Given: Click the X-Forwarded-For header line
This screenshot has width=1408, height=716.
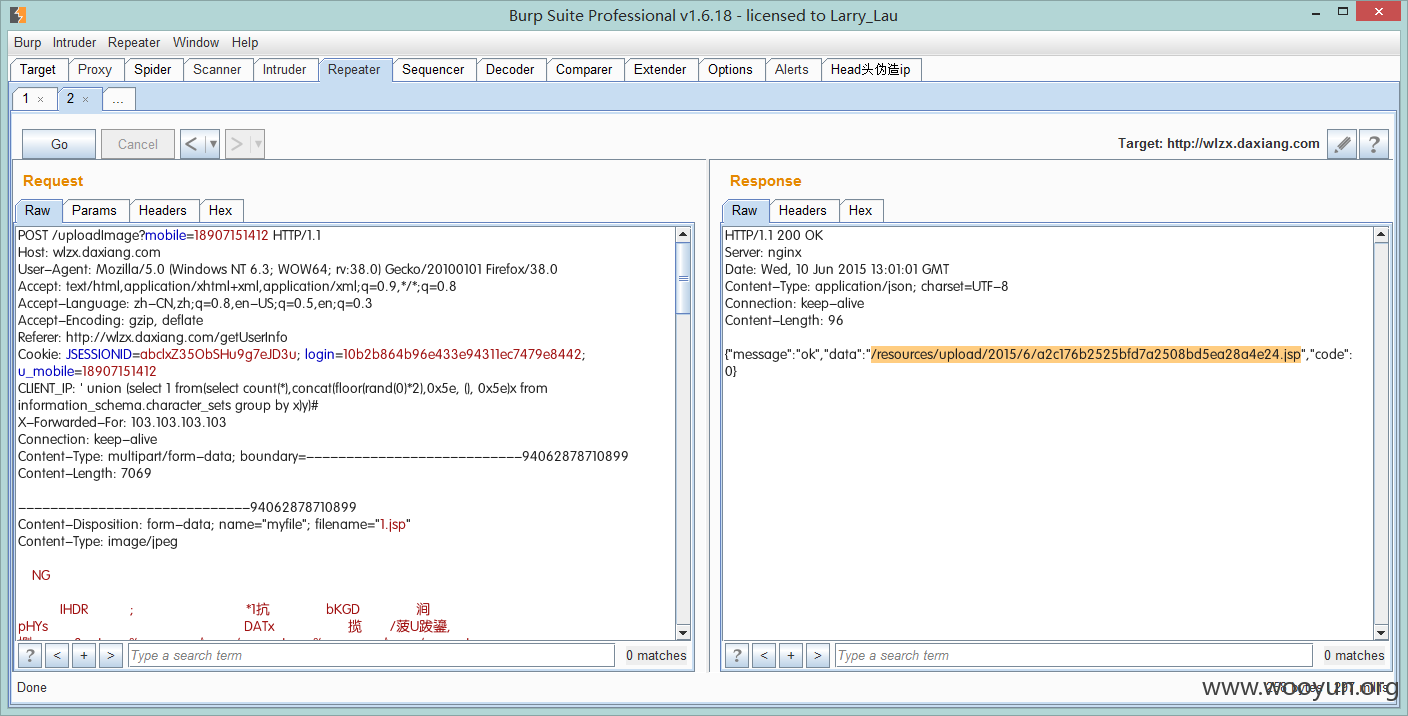Looking at the screenshot, I should tap(122, 422).
